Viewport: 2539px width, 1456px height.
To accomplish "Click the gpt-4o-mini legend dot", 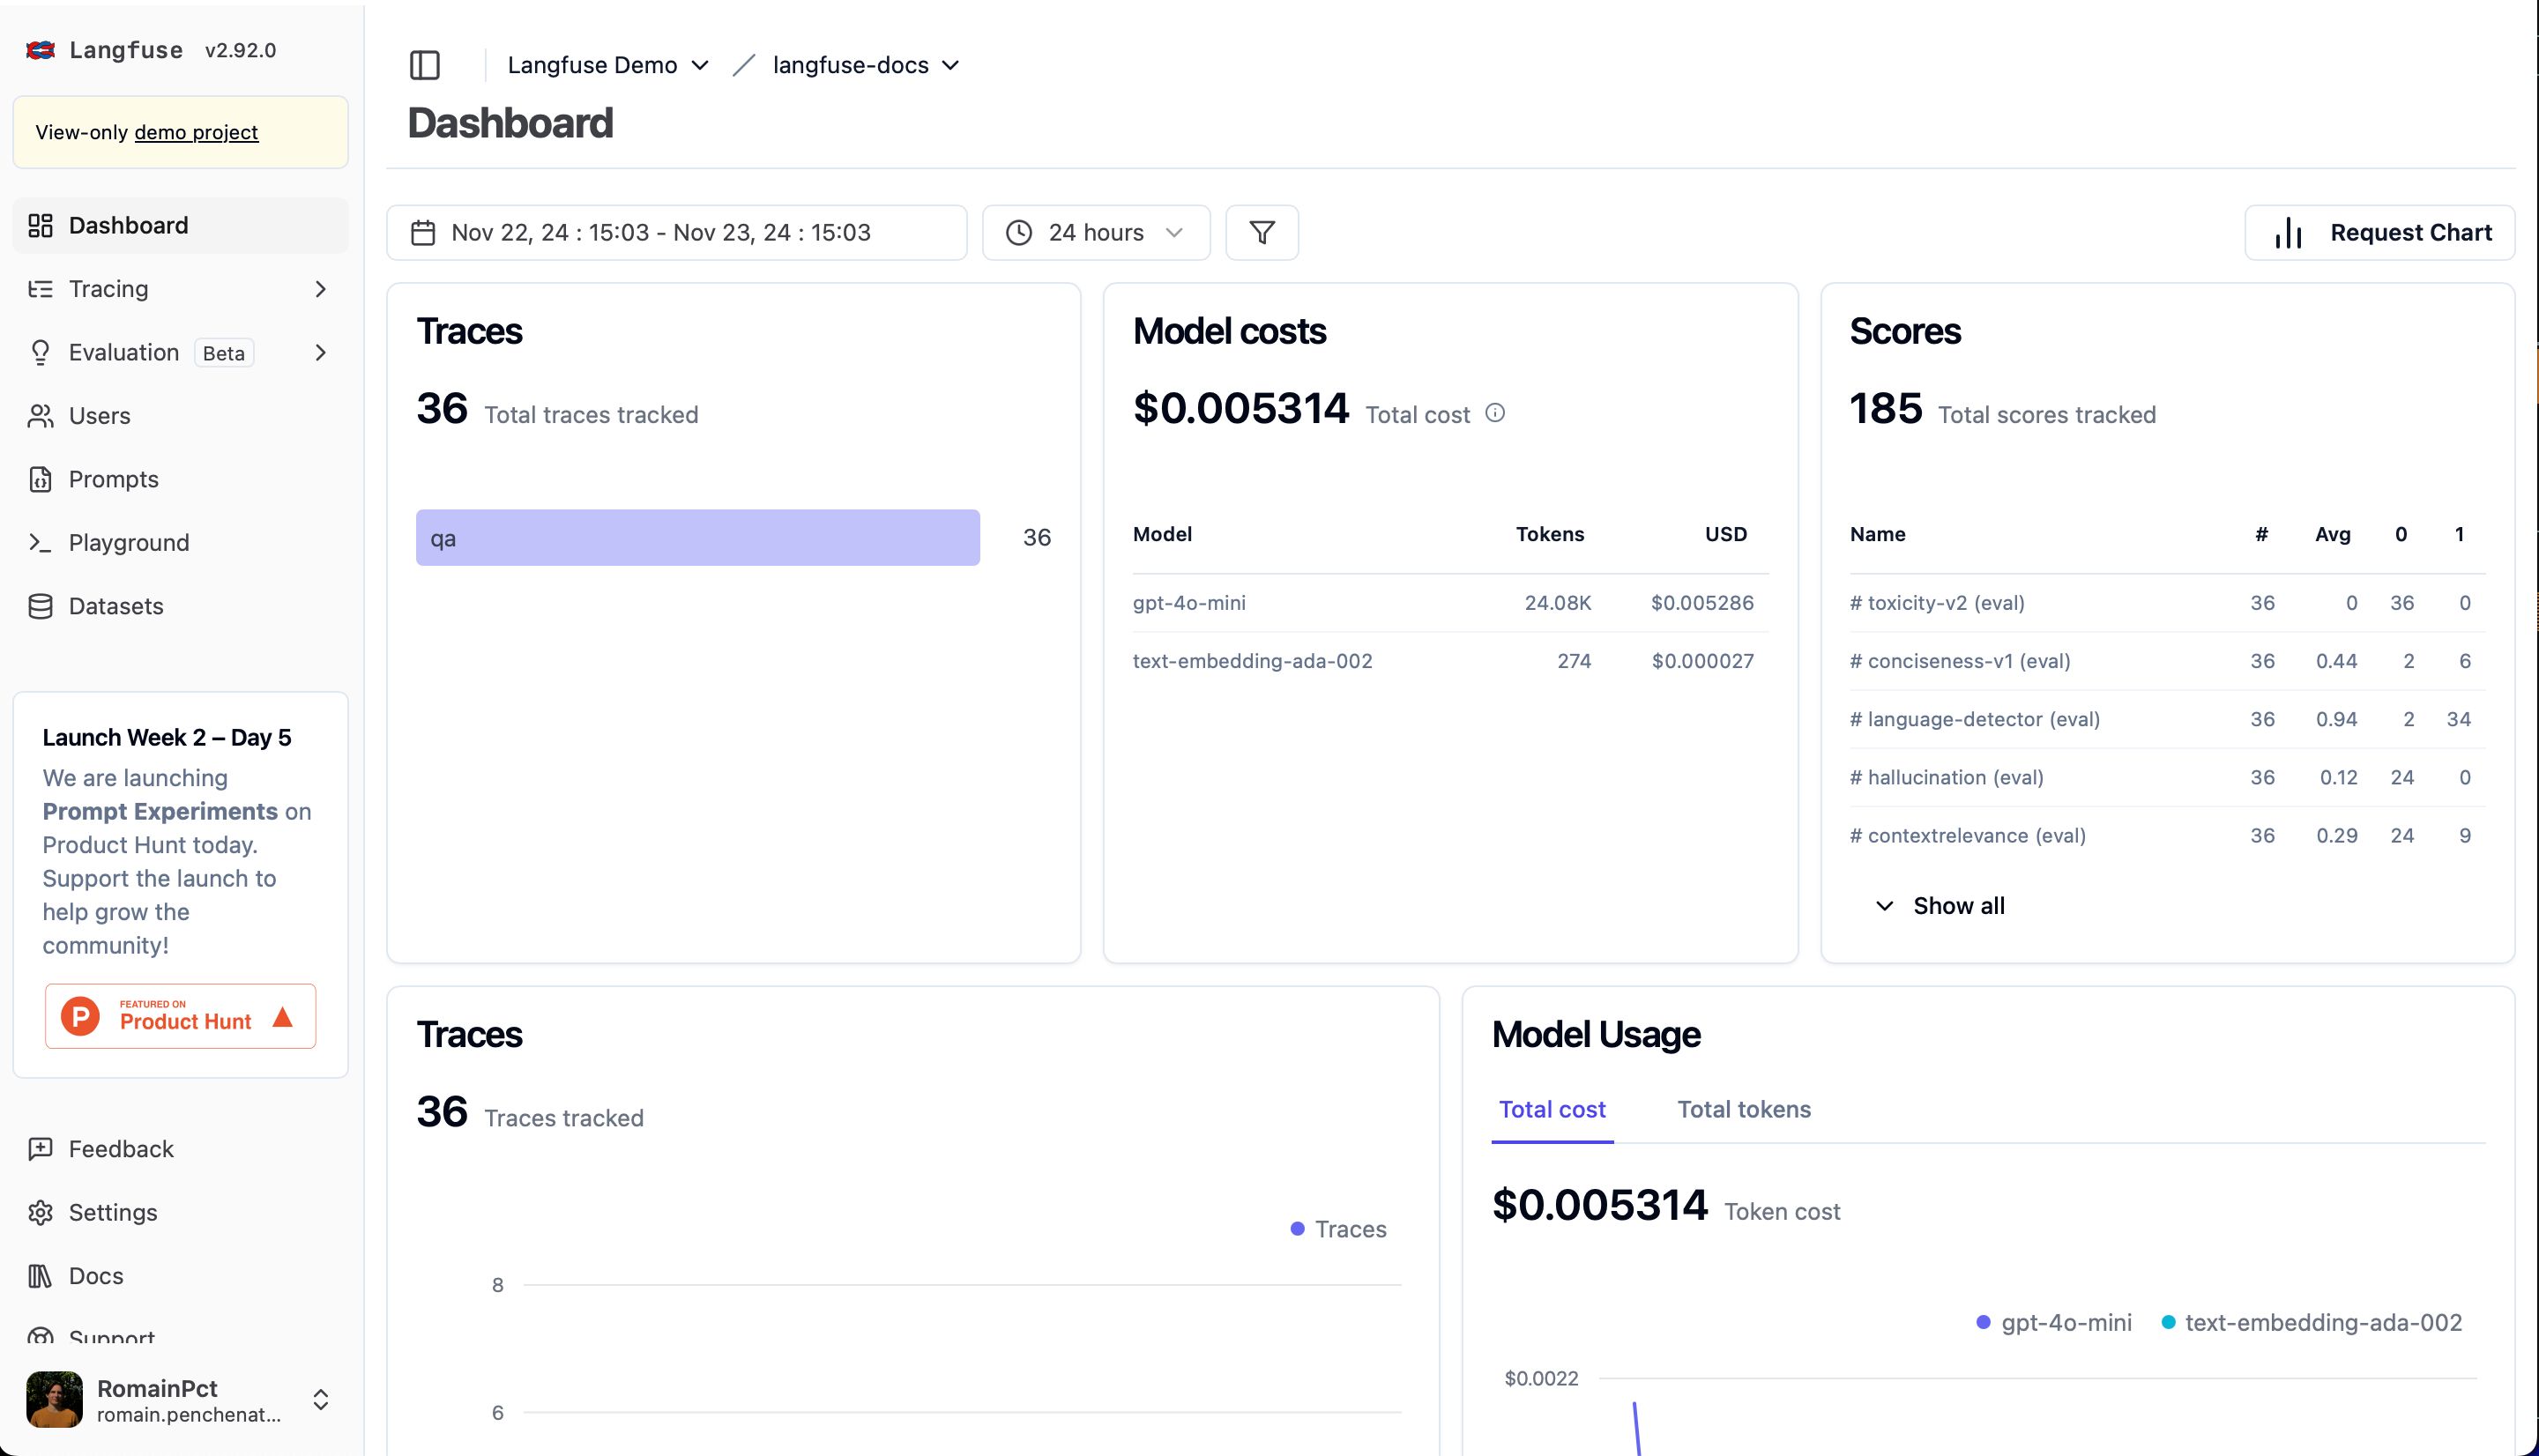I will click(1983, 1322).
